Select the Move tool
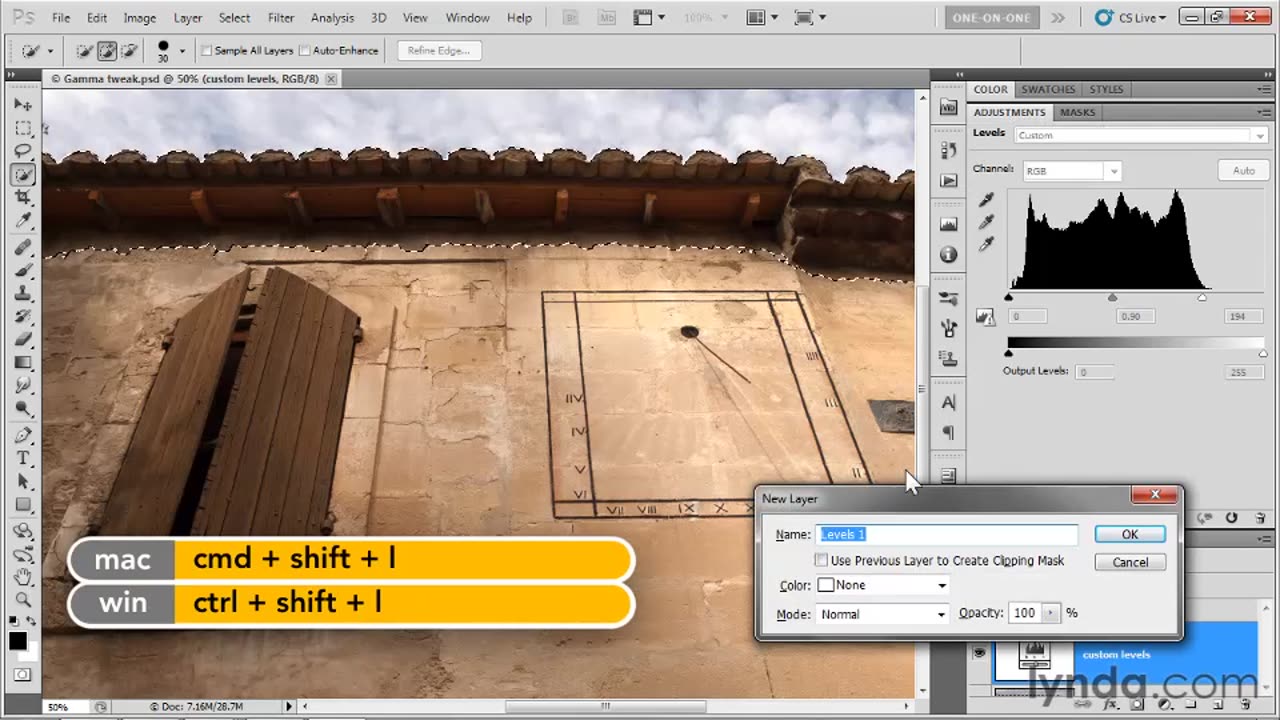Viewport: 1280px width, 720px height. (x=23, y=105)
